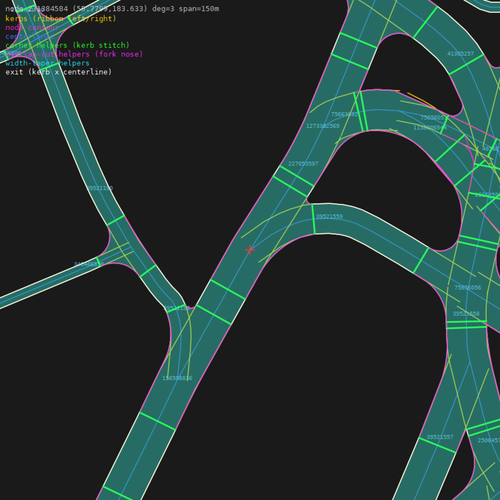500x500 pixels.
Task: Click road label 41385257
Action: (460, 54)
